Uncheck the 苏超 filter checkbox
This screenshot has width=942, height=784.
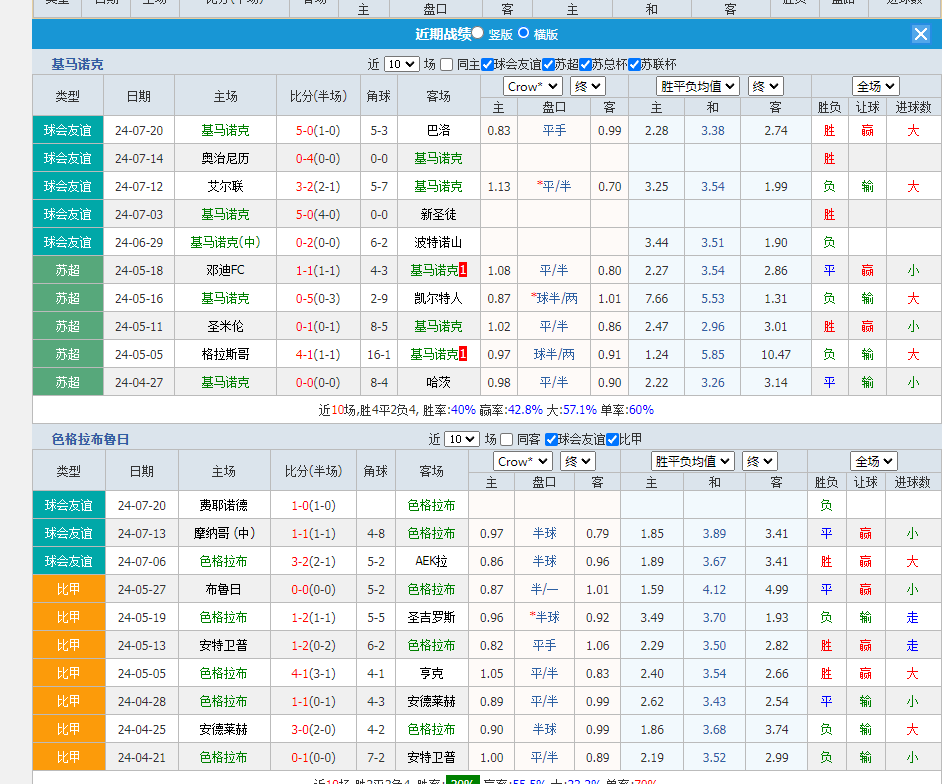click(x=547, y=64)
